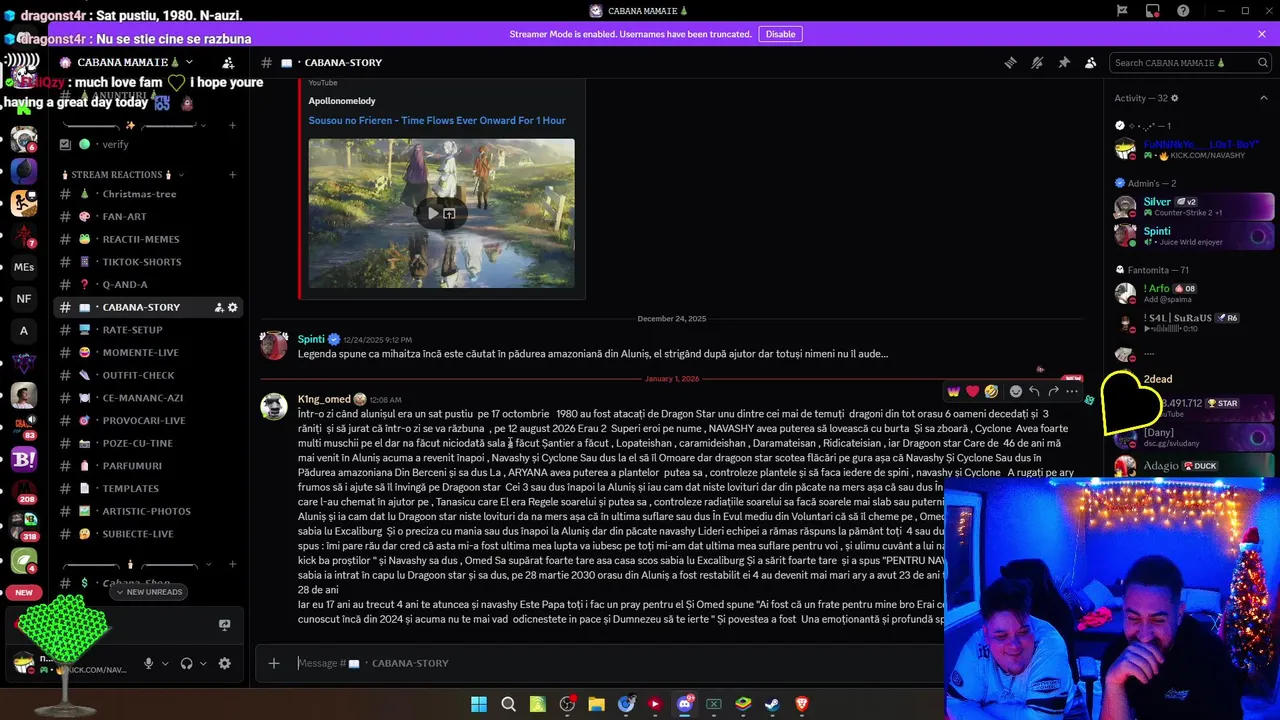Screen dimensions: 1280x720
Task: Select Silver in the Admin's member list
Action: (1195, 207)
